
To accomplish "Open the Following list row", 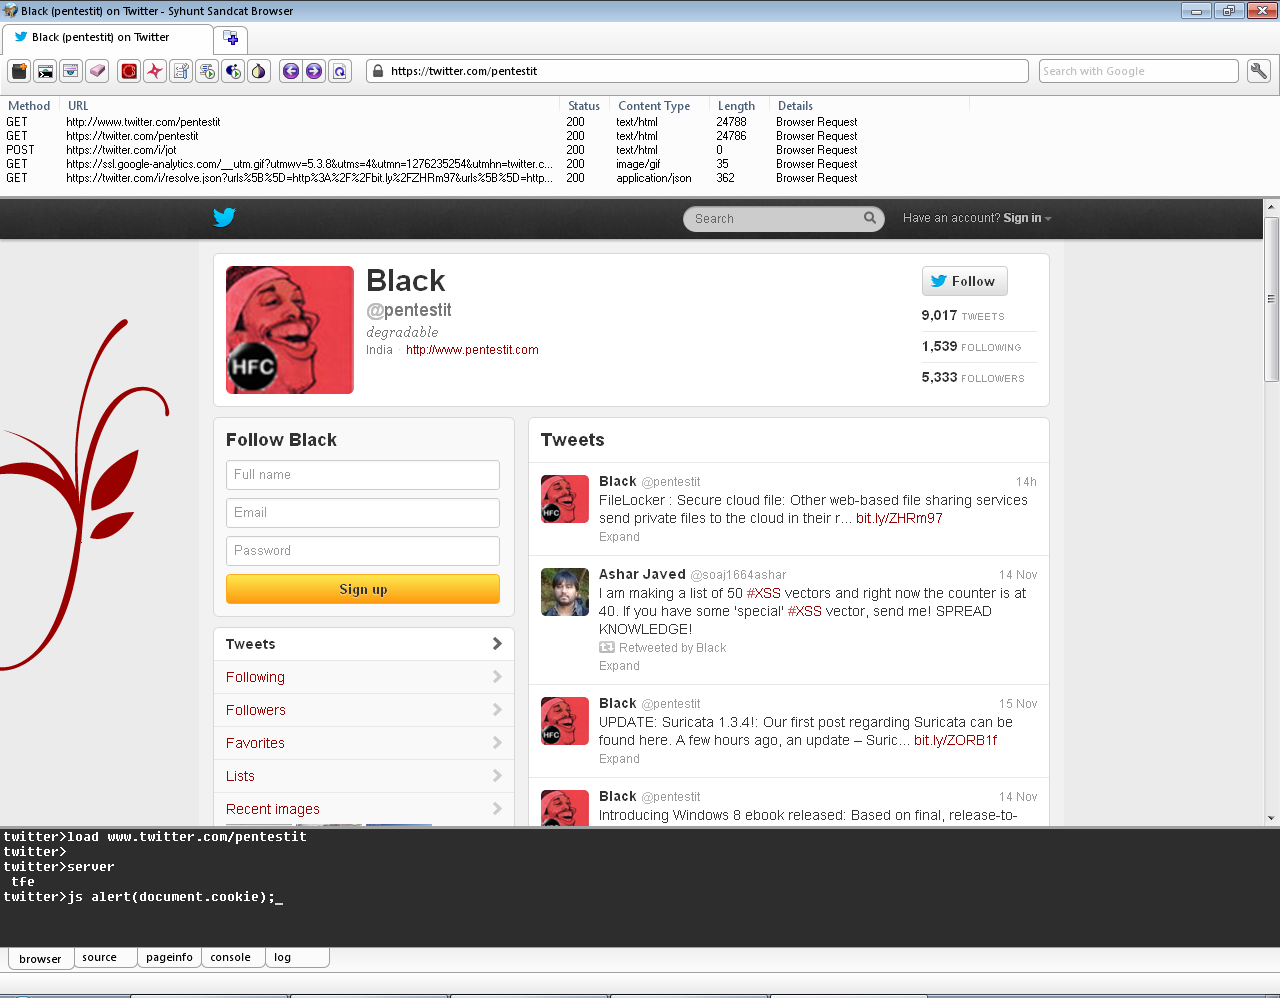I will 364,677.
